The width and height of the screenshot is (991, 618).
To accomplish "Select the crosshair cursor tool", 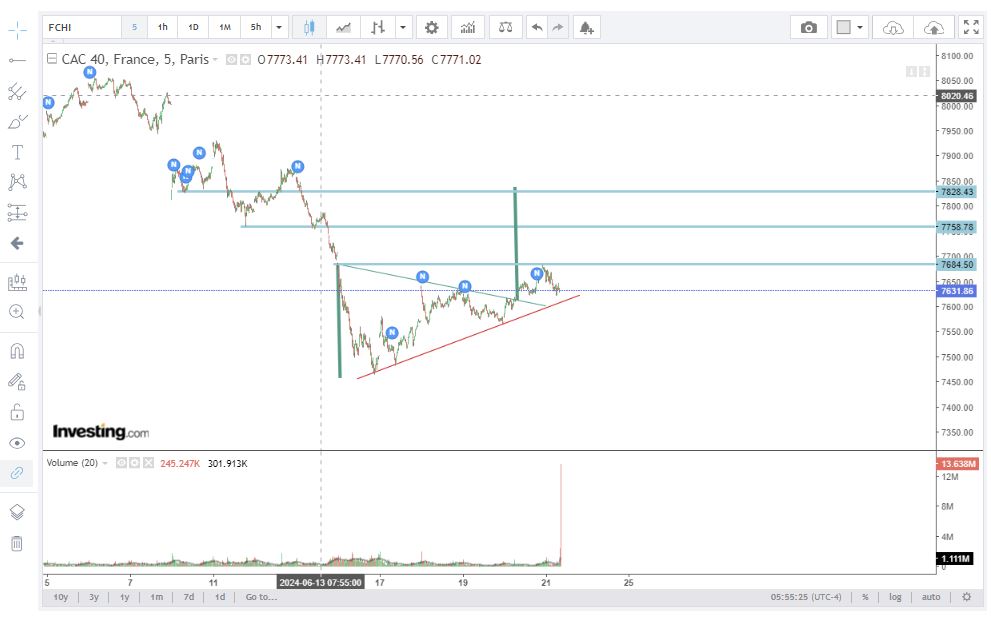I will pos(17,30).
